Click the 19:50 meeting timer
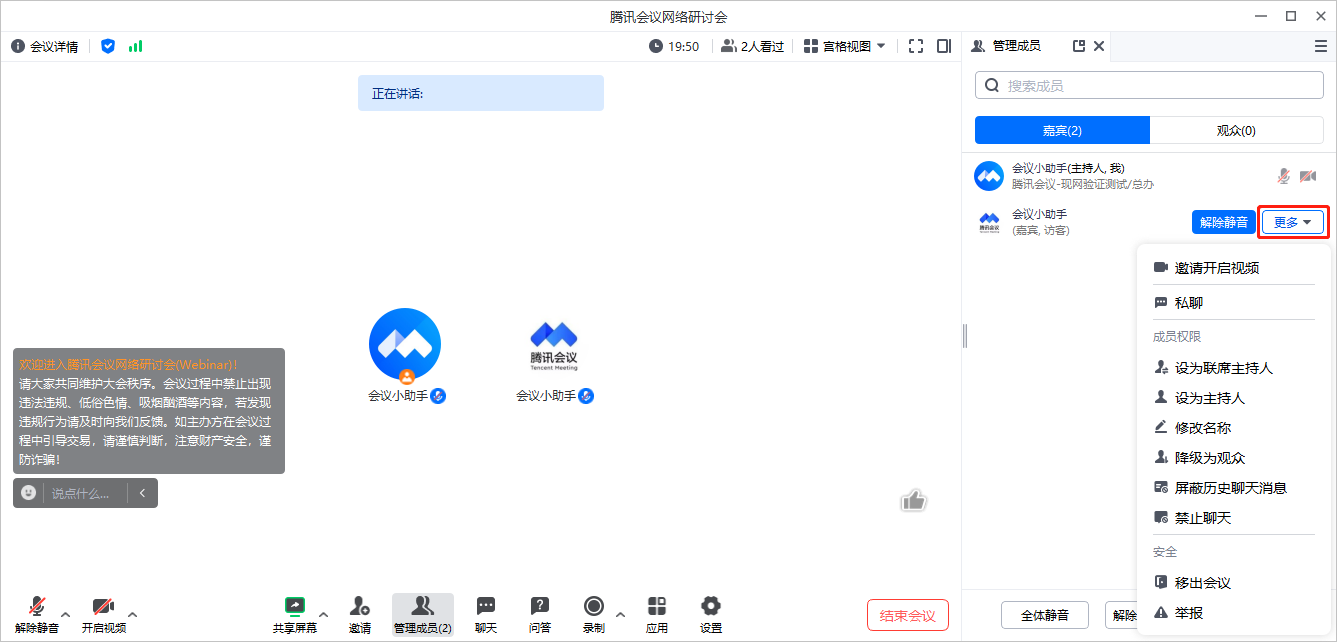The image size is (1337, 642). [x=674, y=46]
